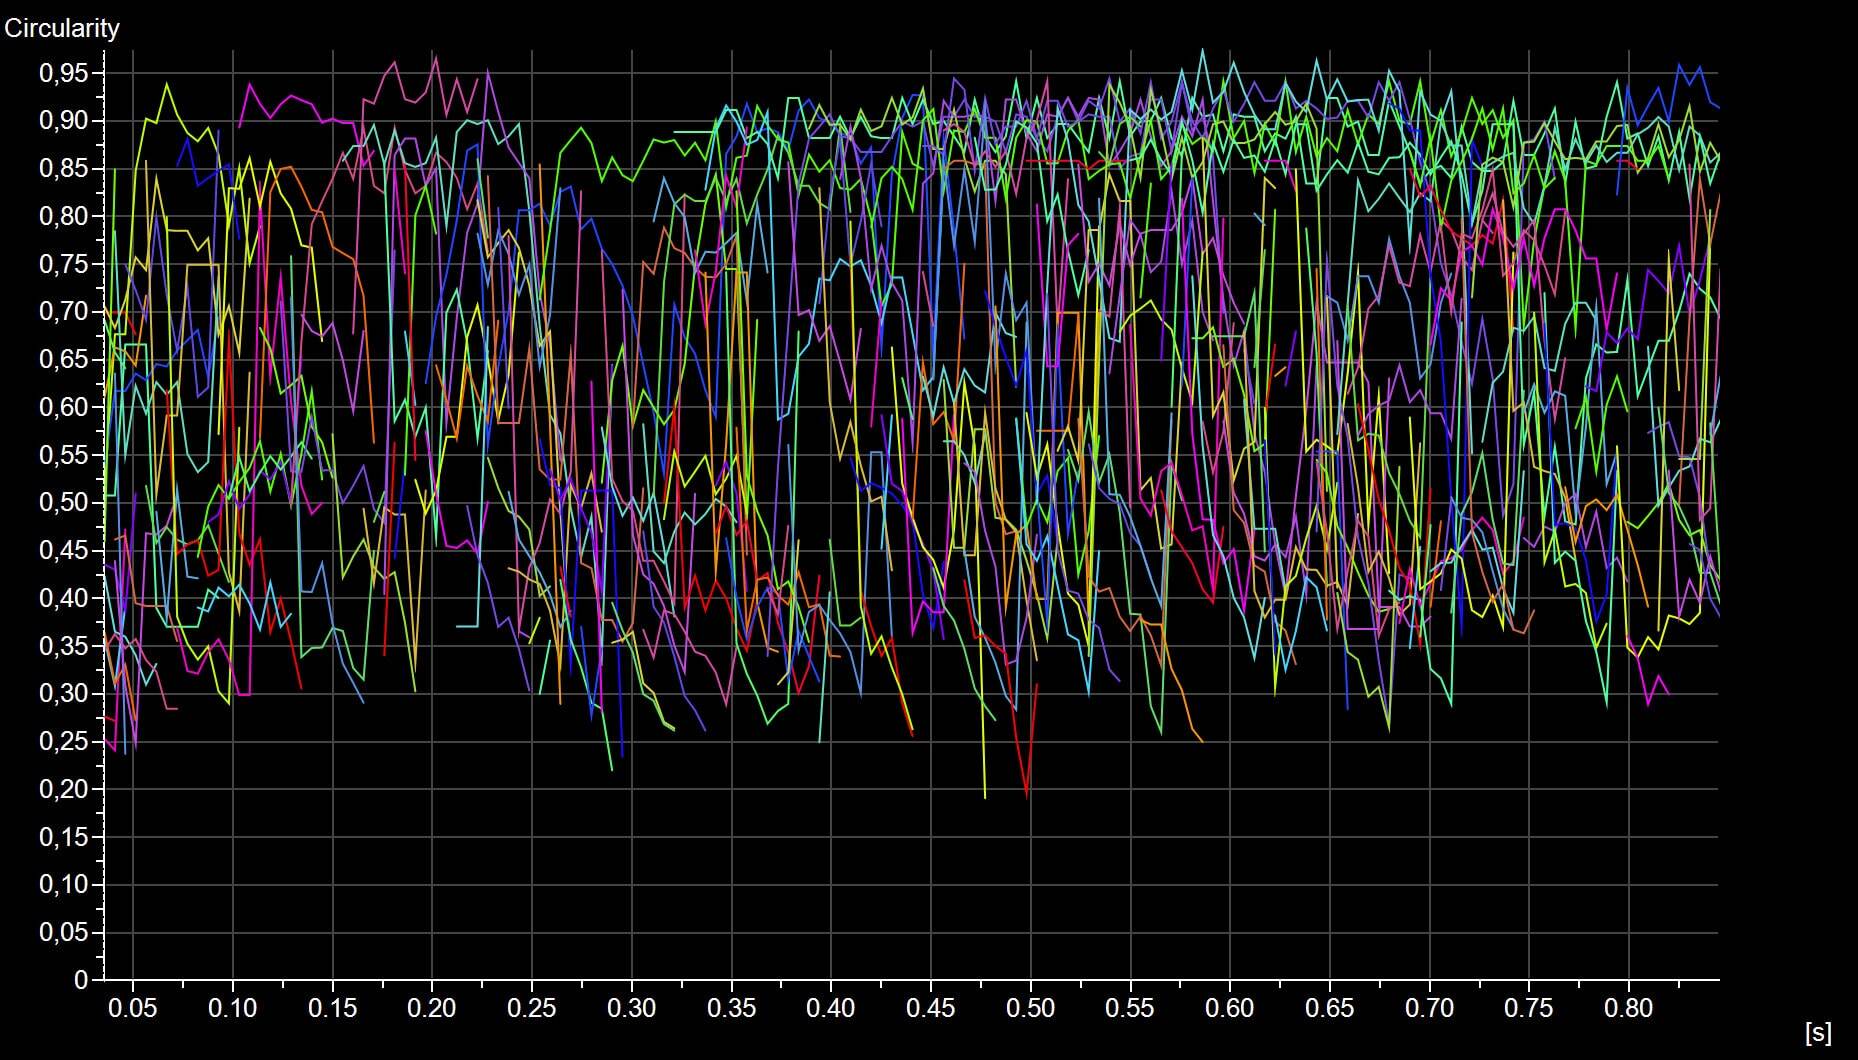1858x1060 pixels.
Task: Click the 0,15 y-axis value
Action: [x=64, y=837]
